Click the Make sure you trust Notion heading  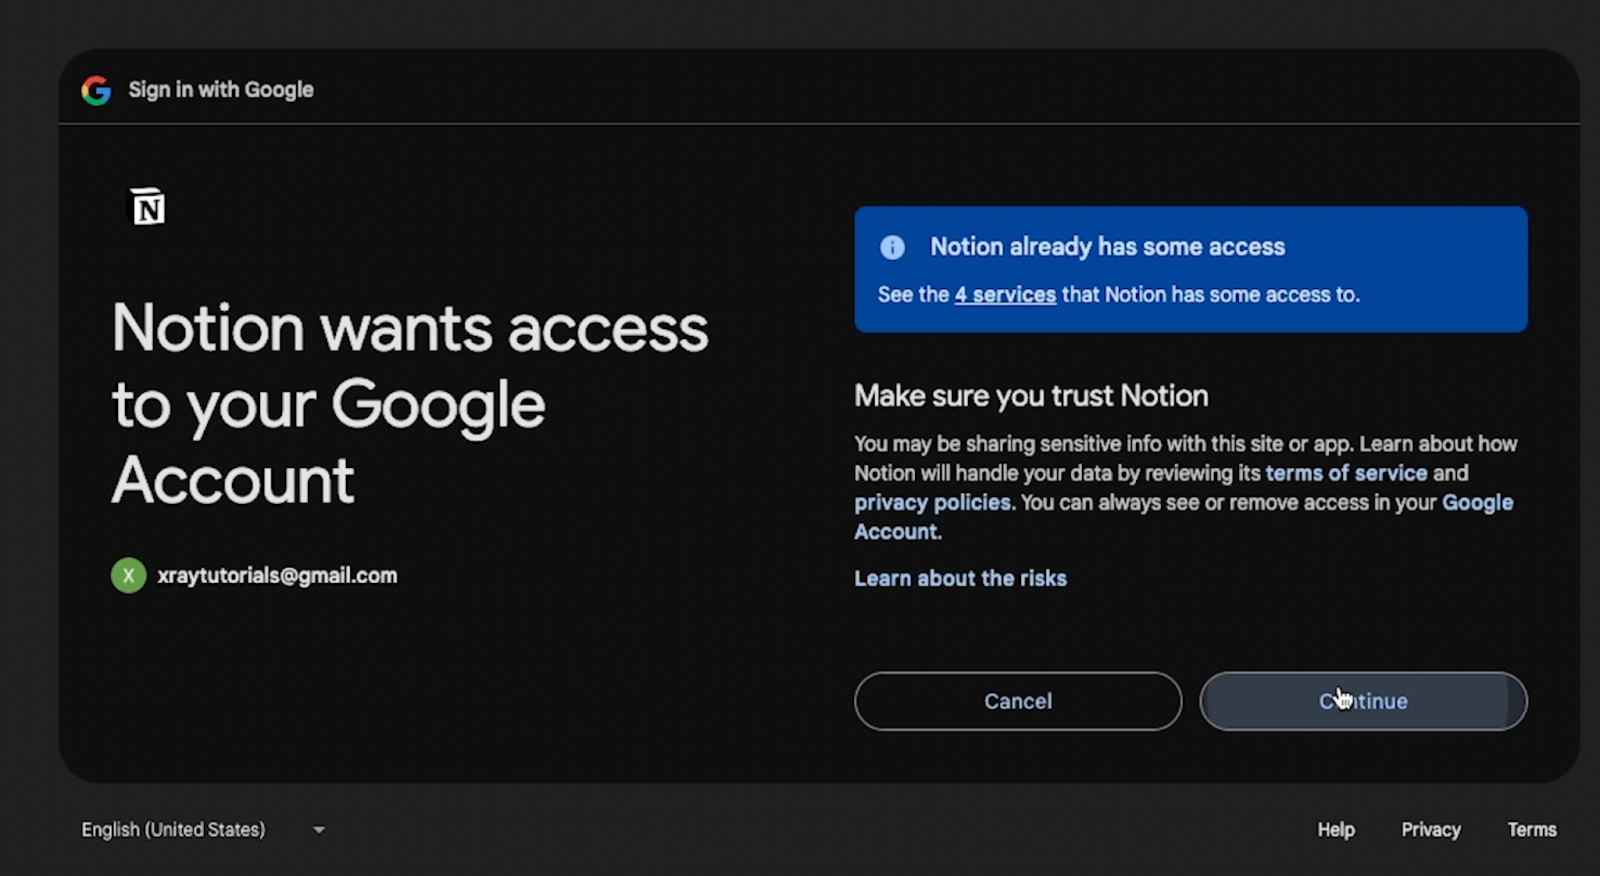pos(1031,396)
